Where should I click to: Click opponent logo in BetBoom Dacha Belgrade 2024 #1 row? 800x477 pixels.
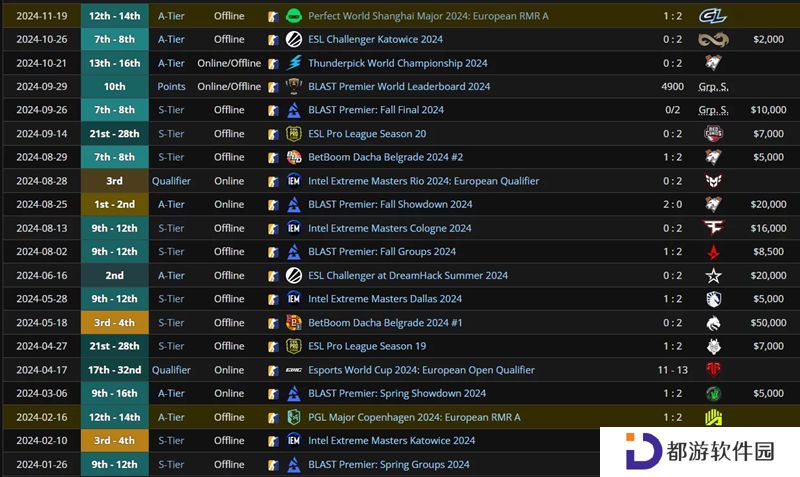[713, 322]
